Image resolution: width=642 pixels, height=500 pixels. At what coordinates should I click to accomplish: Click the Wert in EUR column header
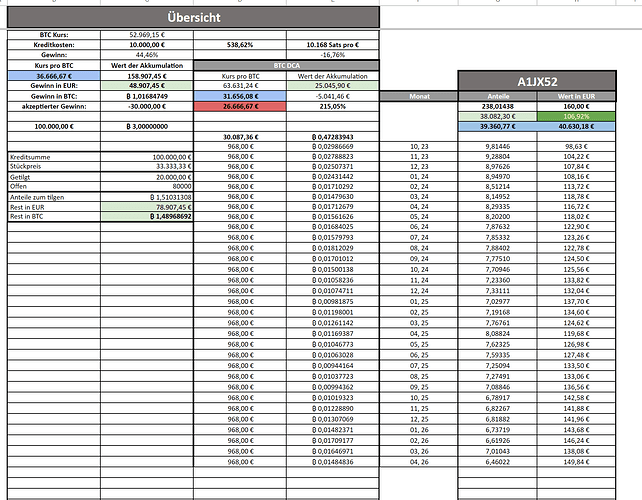coord(576,96)
